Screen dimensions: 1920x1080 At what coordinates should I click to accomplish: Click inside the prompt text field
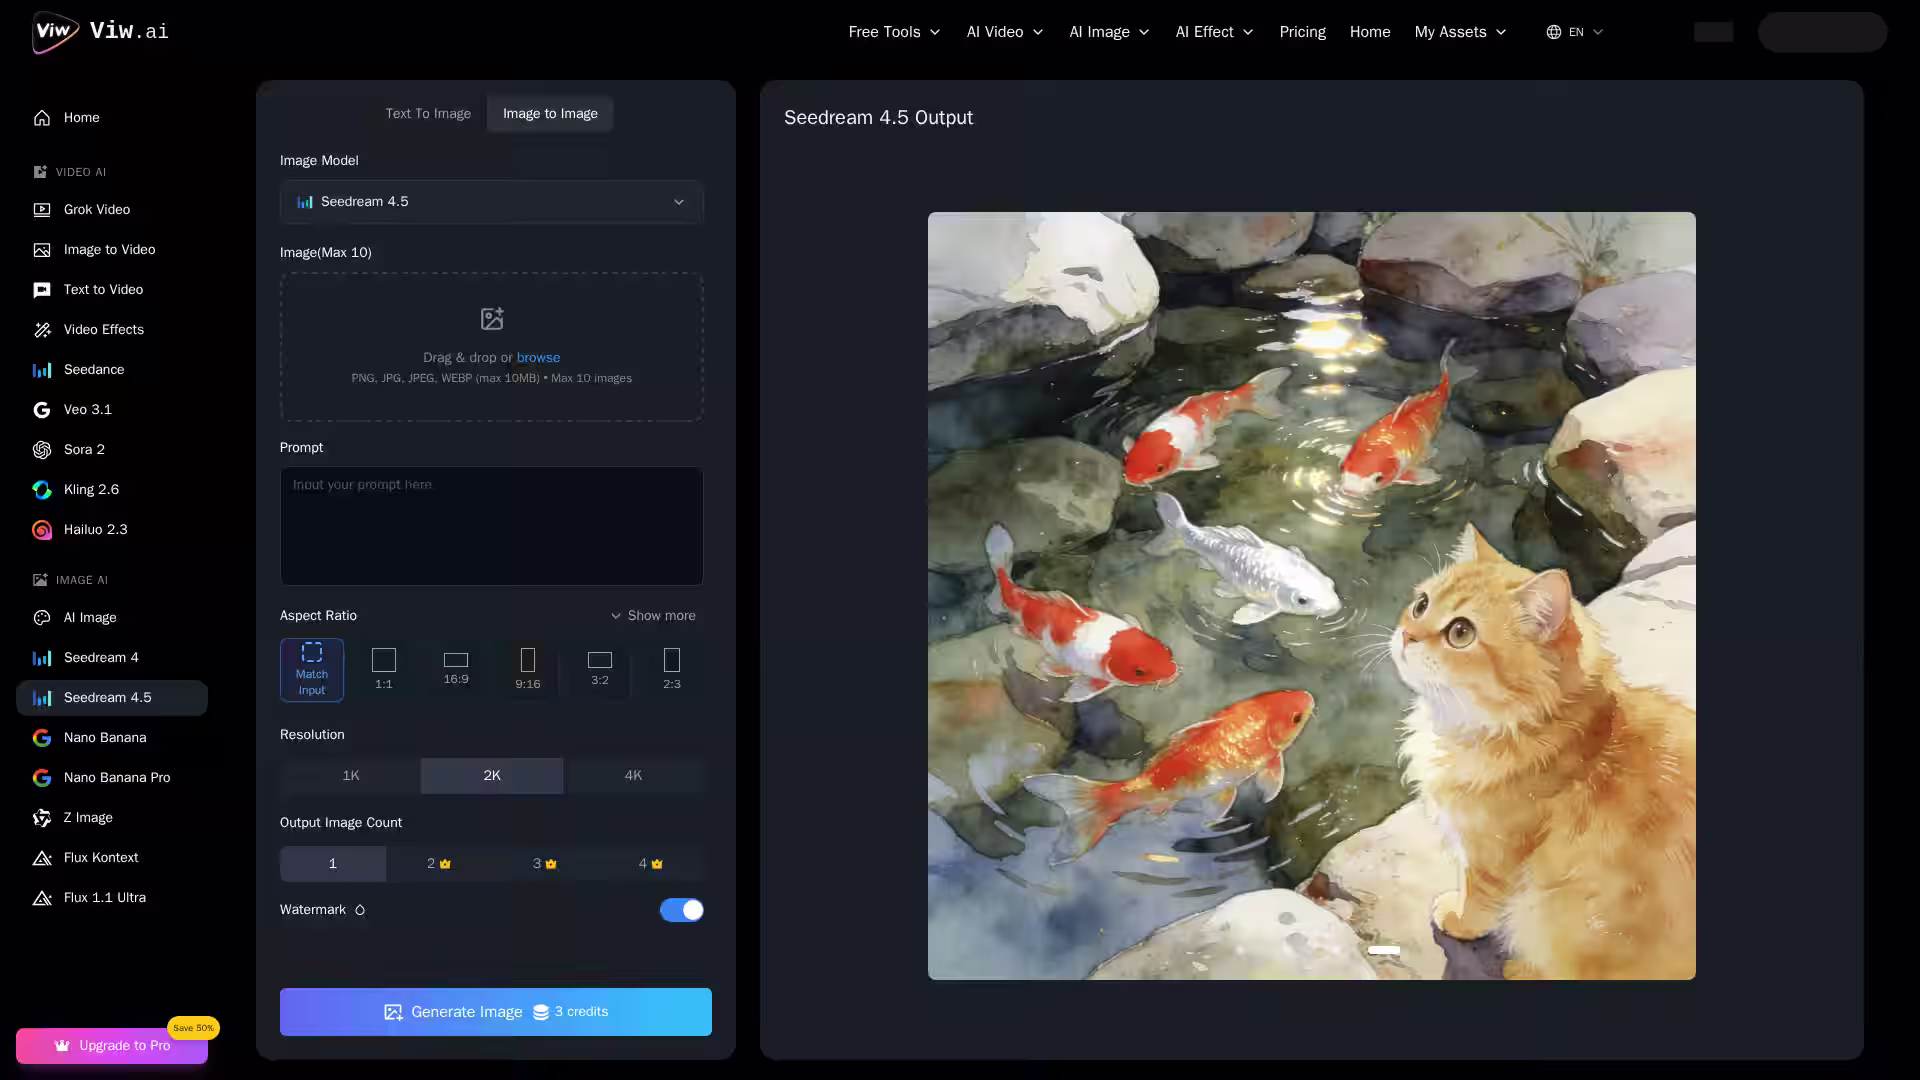tap(491, 526)
